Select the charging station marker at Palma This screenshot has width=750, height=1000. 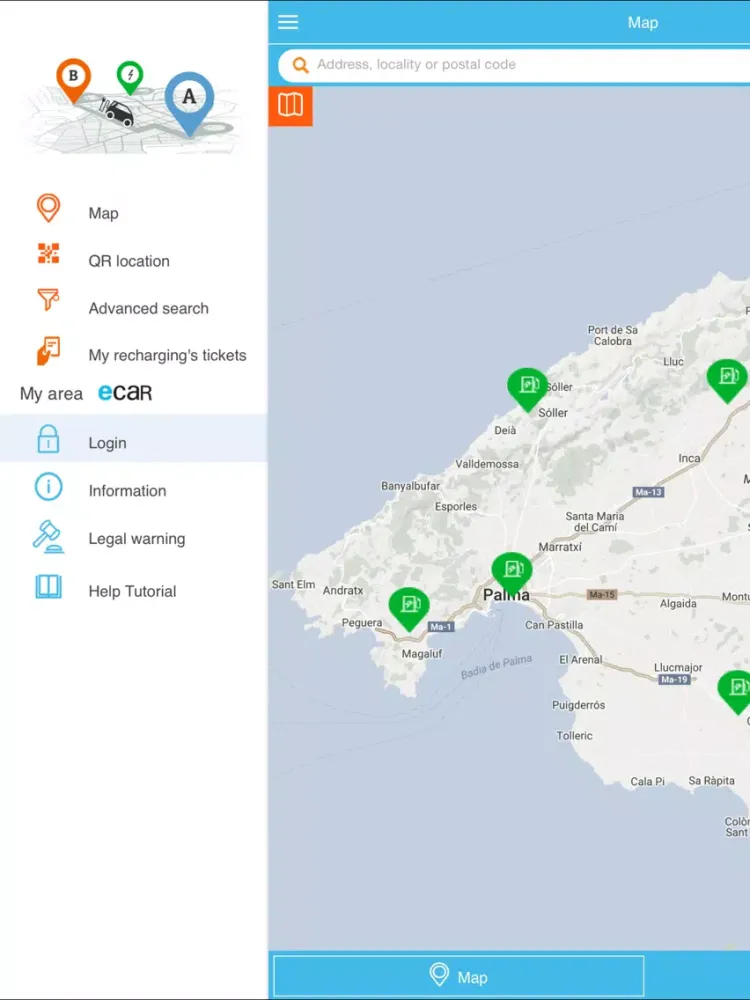click(512, 573)
